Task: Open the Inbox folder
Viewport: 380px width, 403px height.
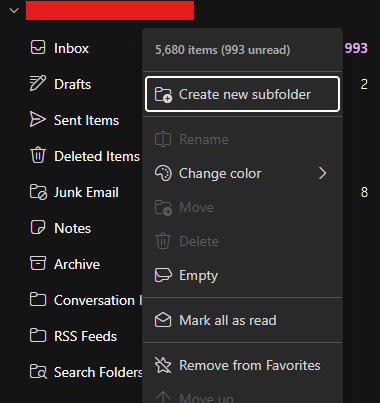Action: click(71, 48)
